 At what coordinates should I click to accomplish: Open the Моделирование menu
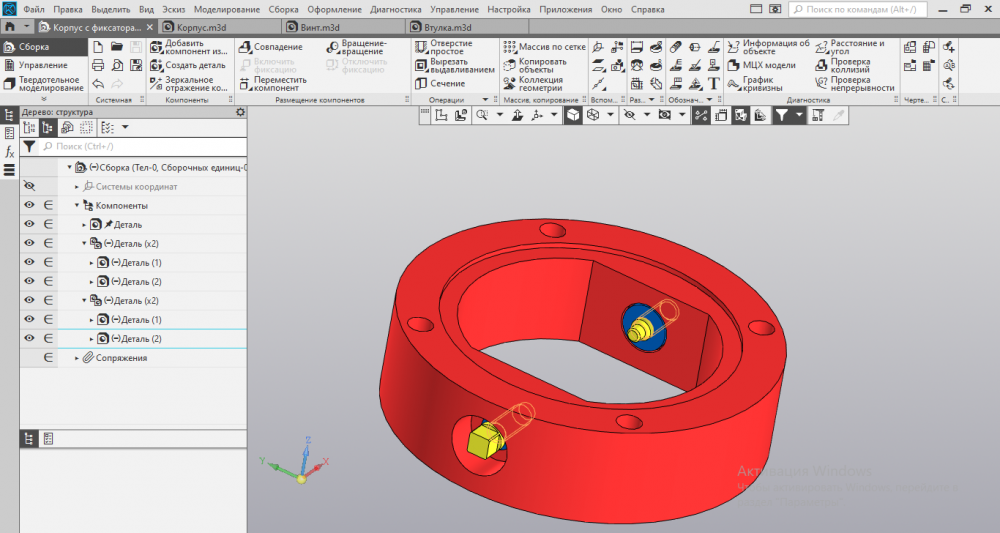pyautogui.click(x=226, y=8)
